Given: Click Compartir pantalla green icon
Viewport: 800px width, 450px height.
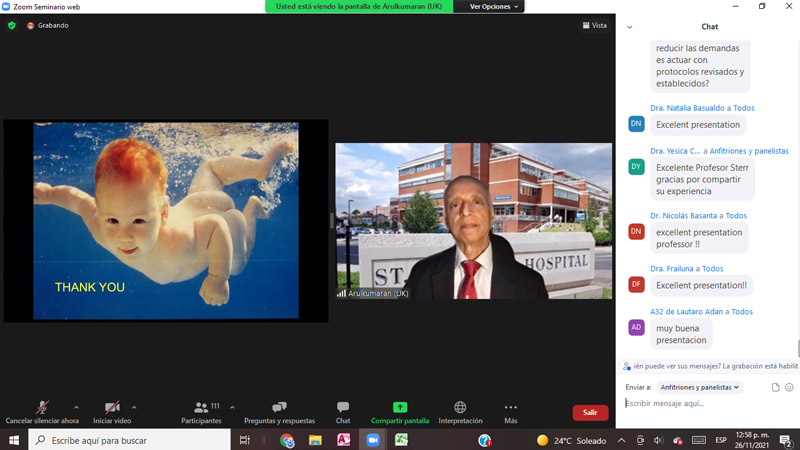Looking at the screenshot, I should click(x=400, y=407).
